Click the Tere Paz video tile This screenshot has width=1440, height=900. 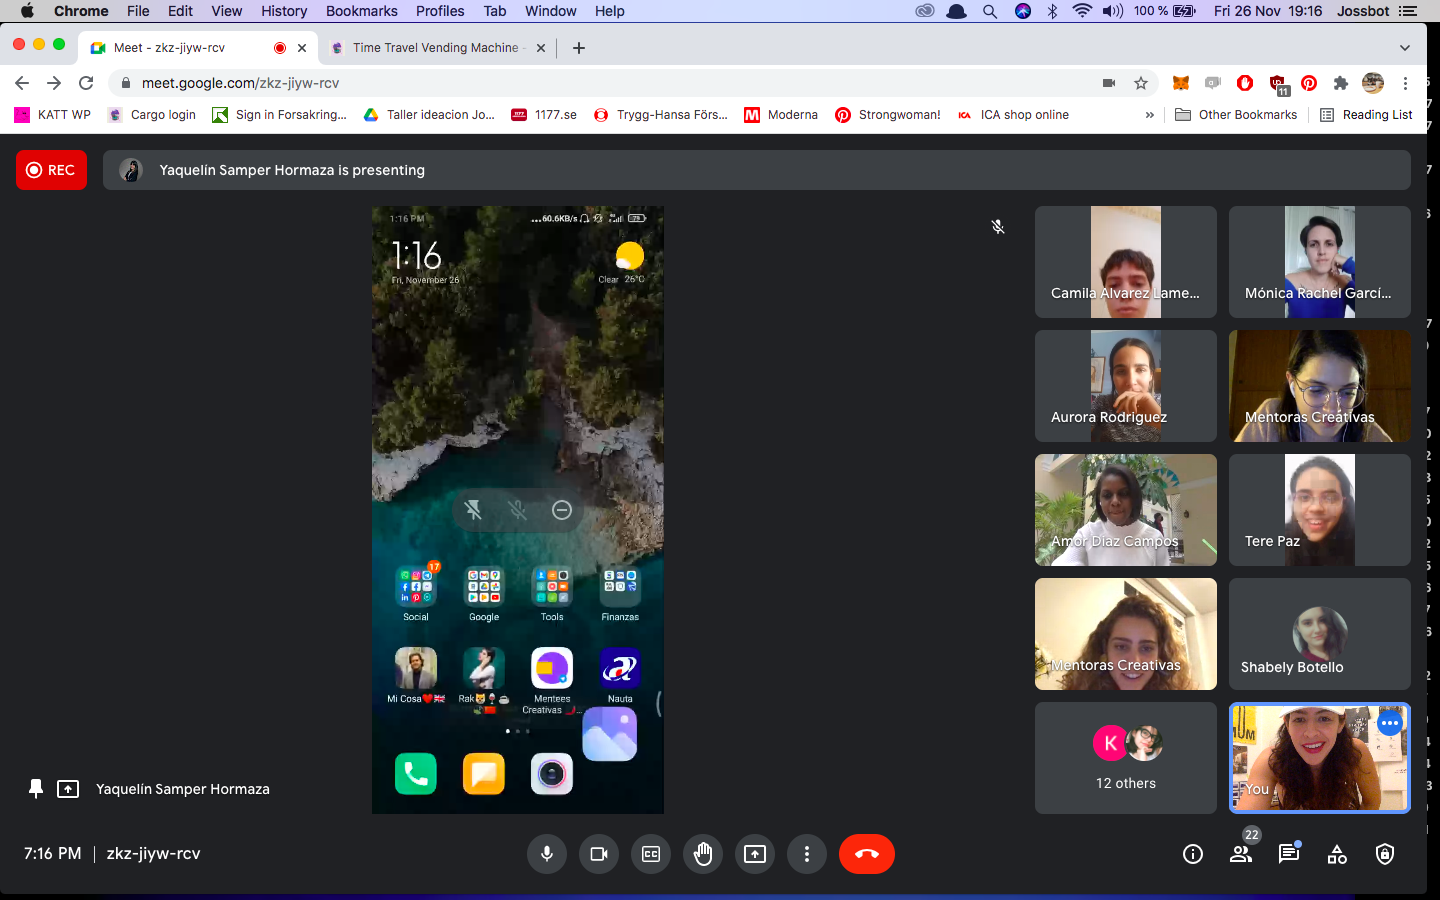click(1319, 510)
